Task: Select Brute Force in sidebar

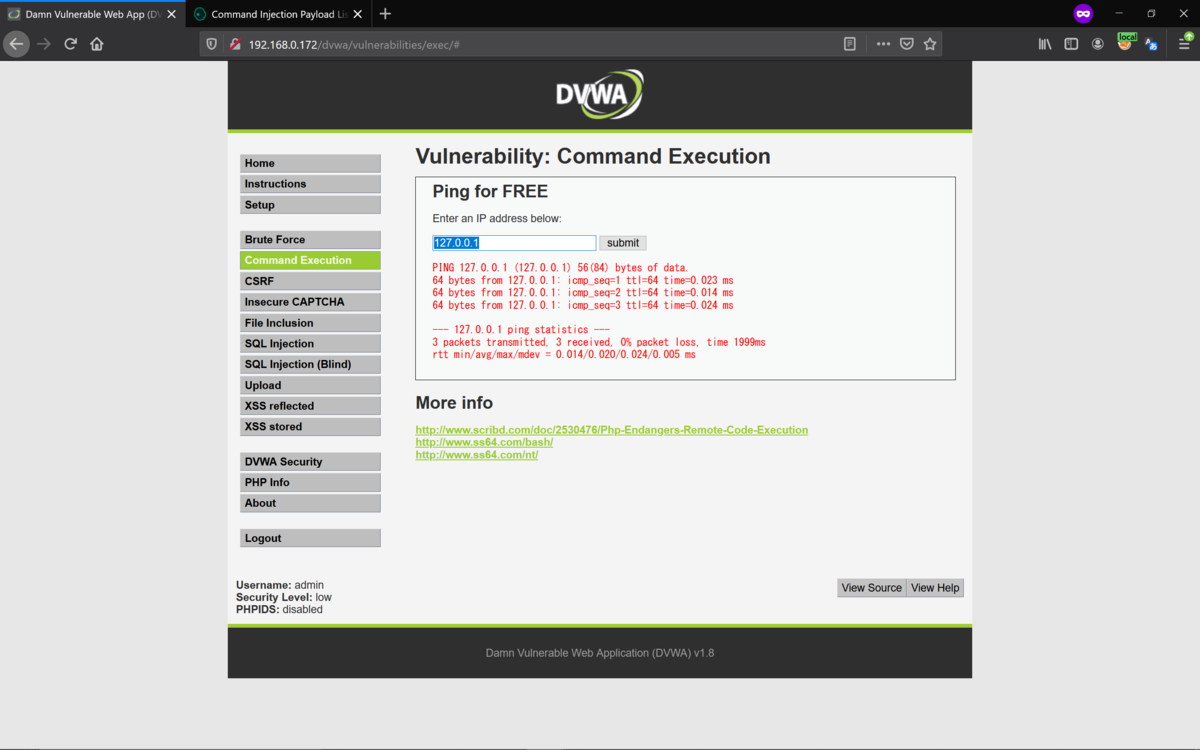Action: point(310,240)
